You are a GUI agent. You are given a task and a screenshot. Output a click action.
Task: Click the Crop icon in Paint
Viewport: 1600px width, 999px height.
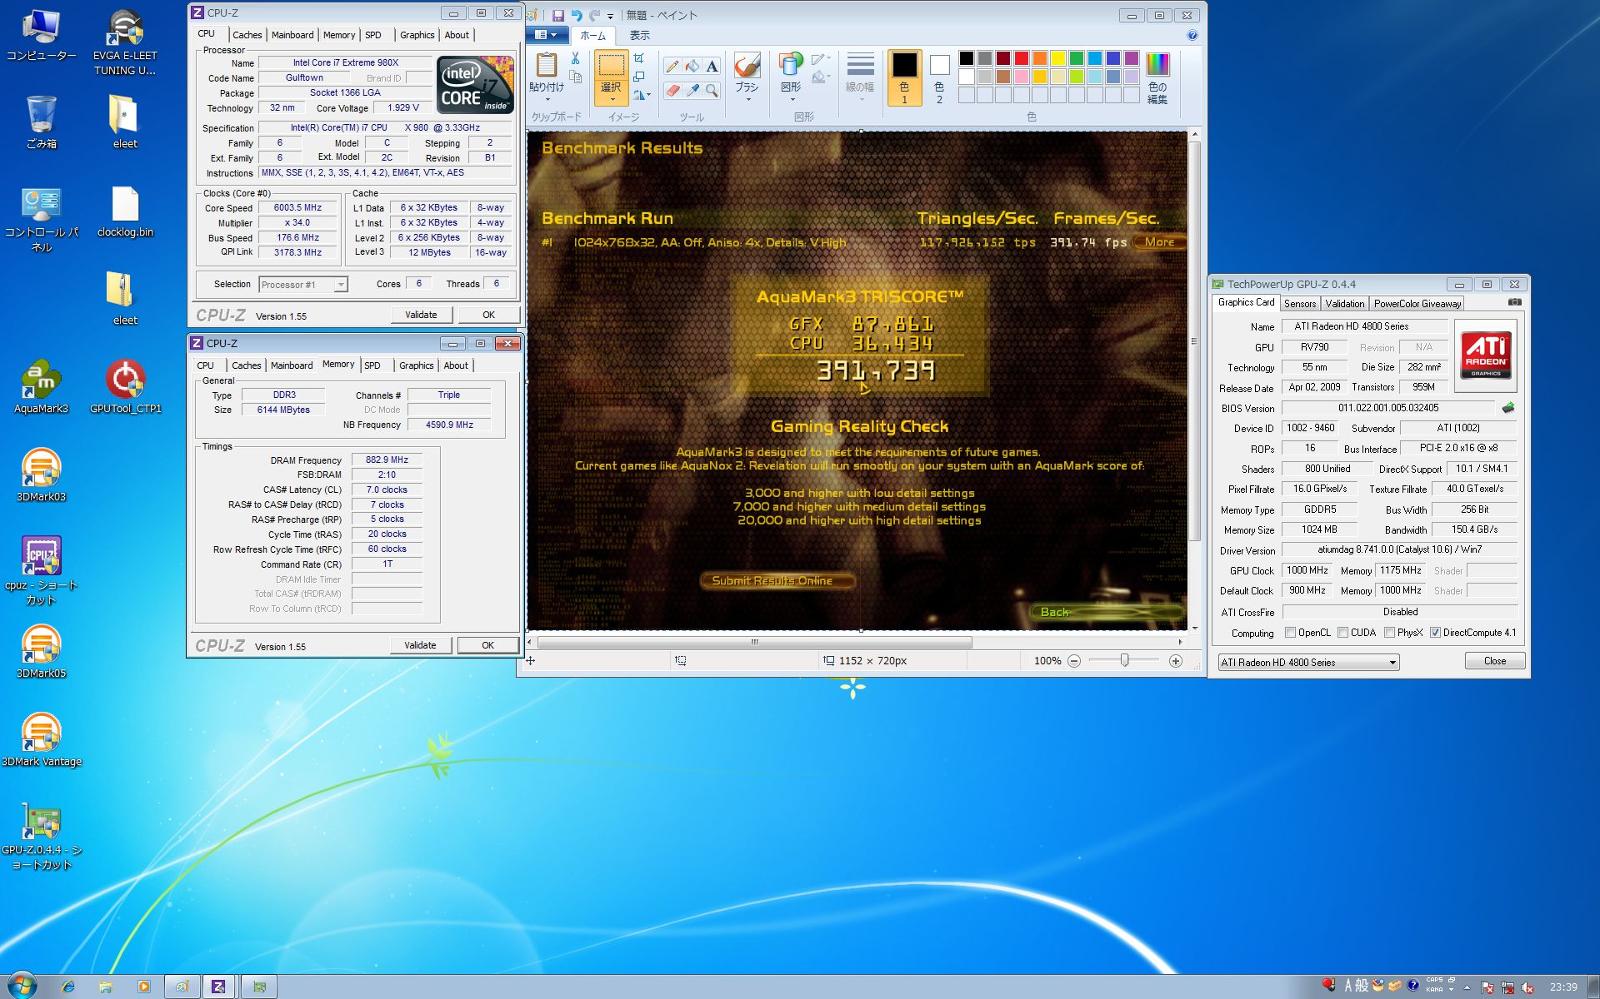(640, 59)
